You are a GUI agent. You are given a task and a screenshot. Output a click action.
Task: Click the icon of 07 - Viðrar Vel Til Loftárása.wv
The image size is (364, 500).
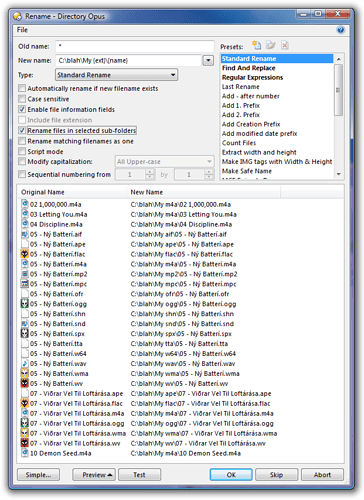25,443
